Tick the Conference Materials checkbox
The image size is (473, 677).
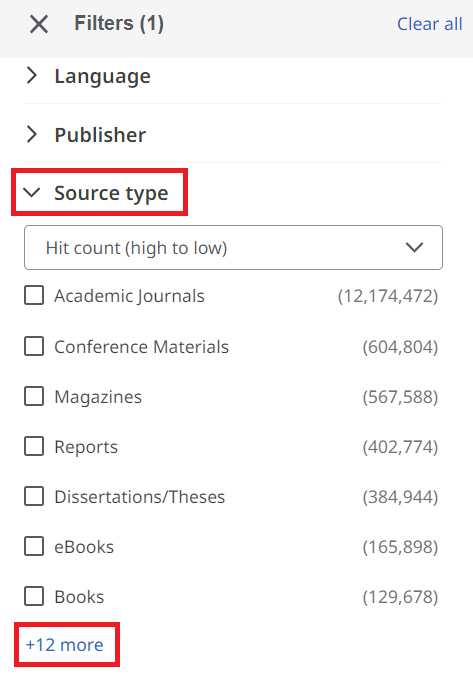pyautogui.click(x=34, y=346)
